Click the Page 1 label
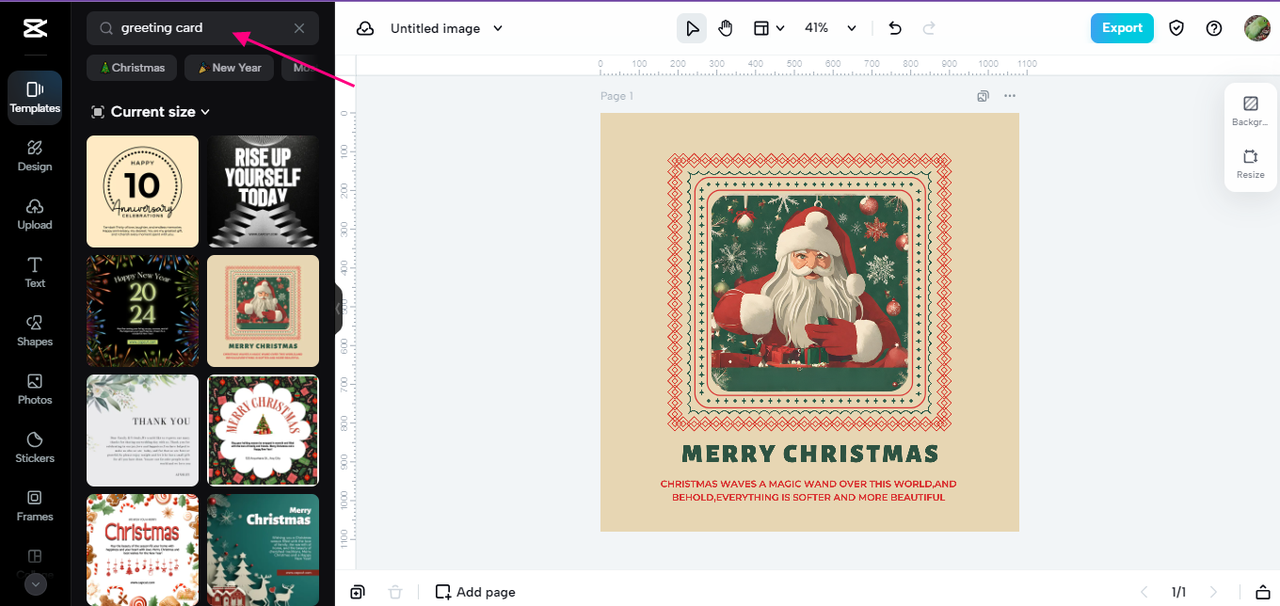The width and height of the screenshot is (1280, 606). 616,96
